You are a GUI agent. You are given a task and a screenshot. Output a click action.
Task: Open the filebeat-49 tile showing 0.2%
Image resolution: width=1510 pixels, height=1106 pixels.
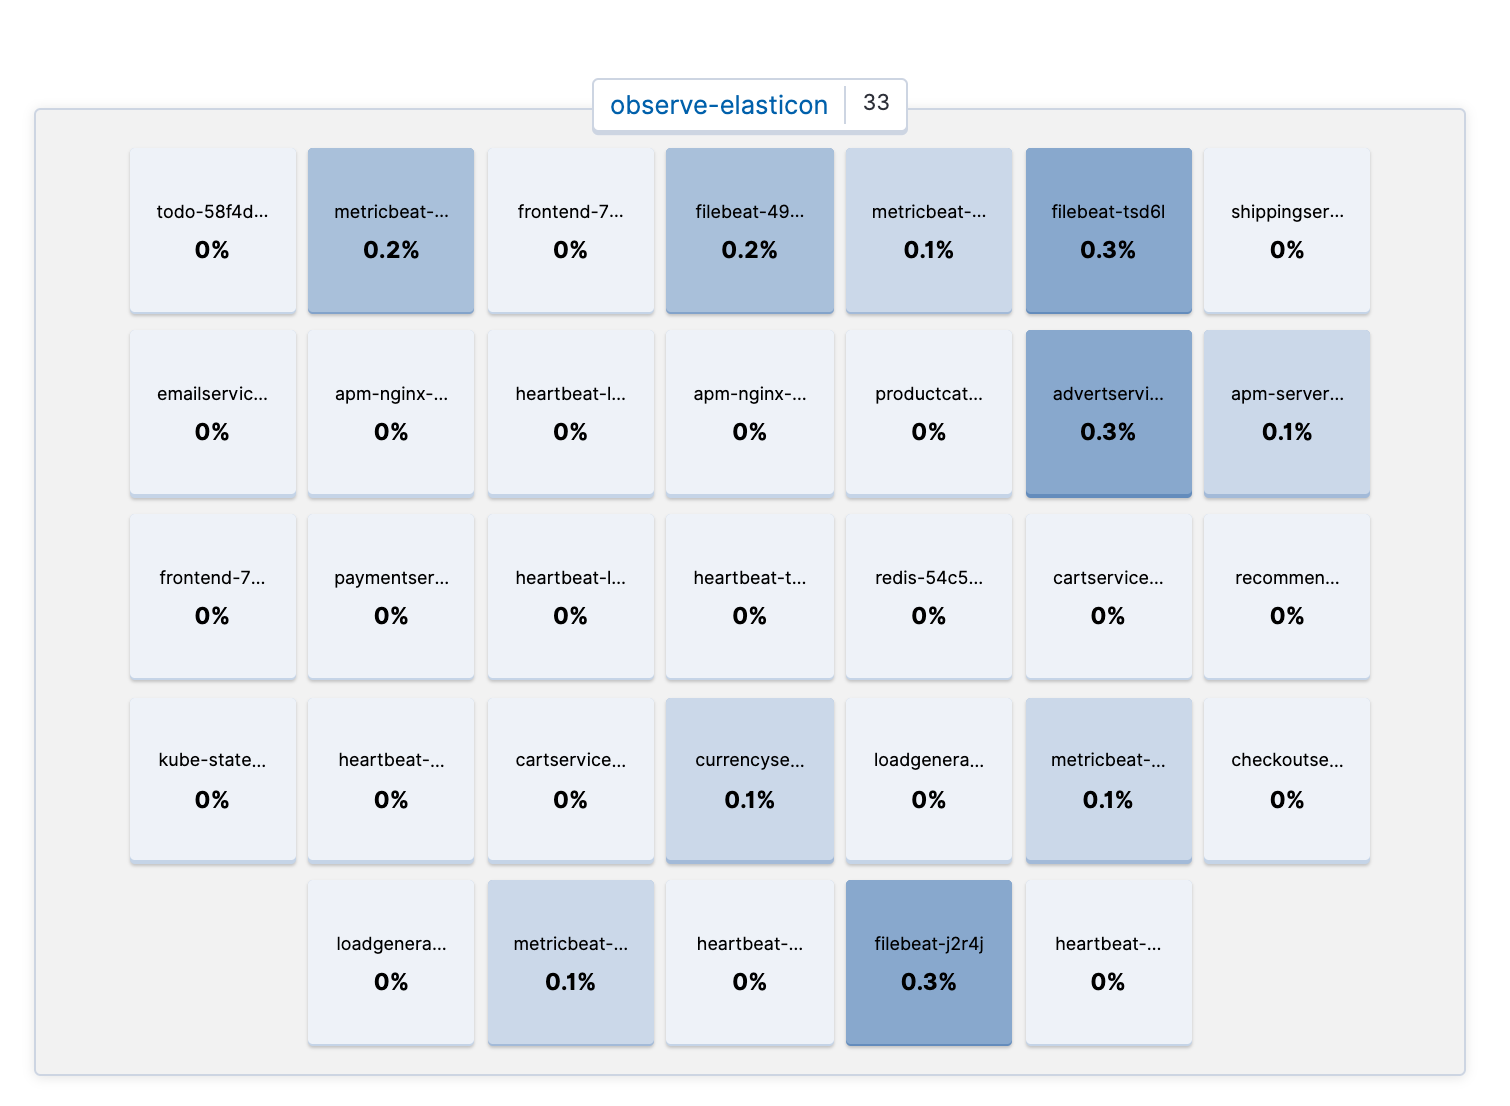tap(749, 230)
